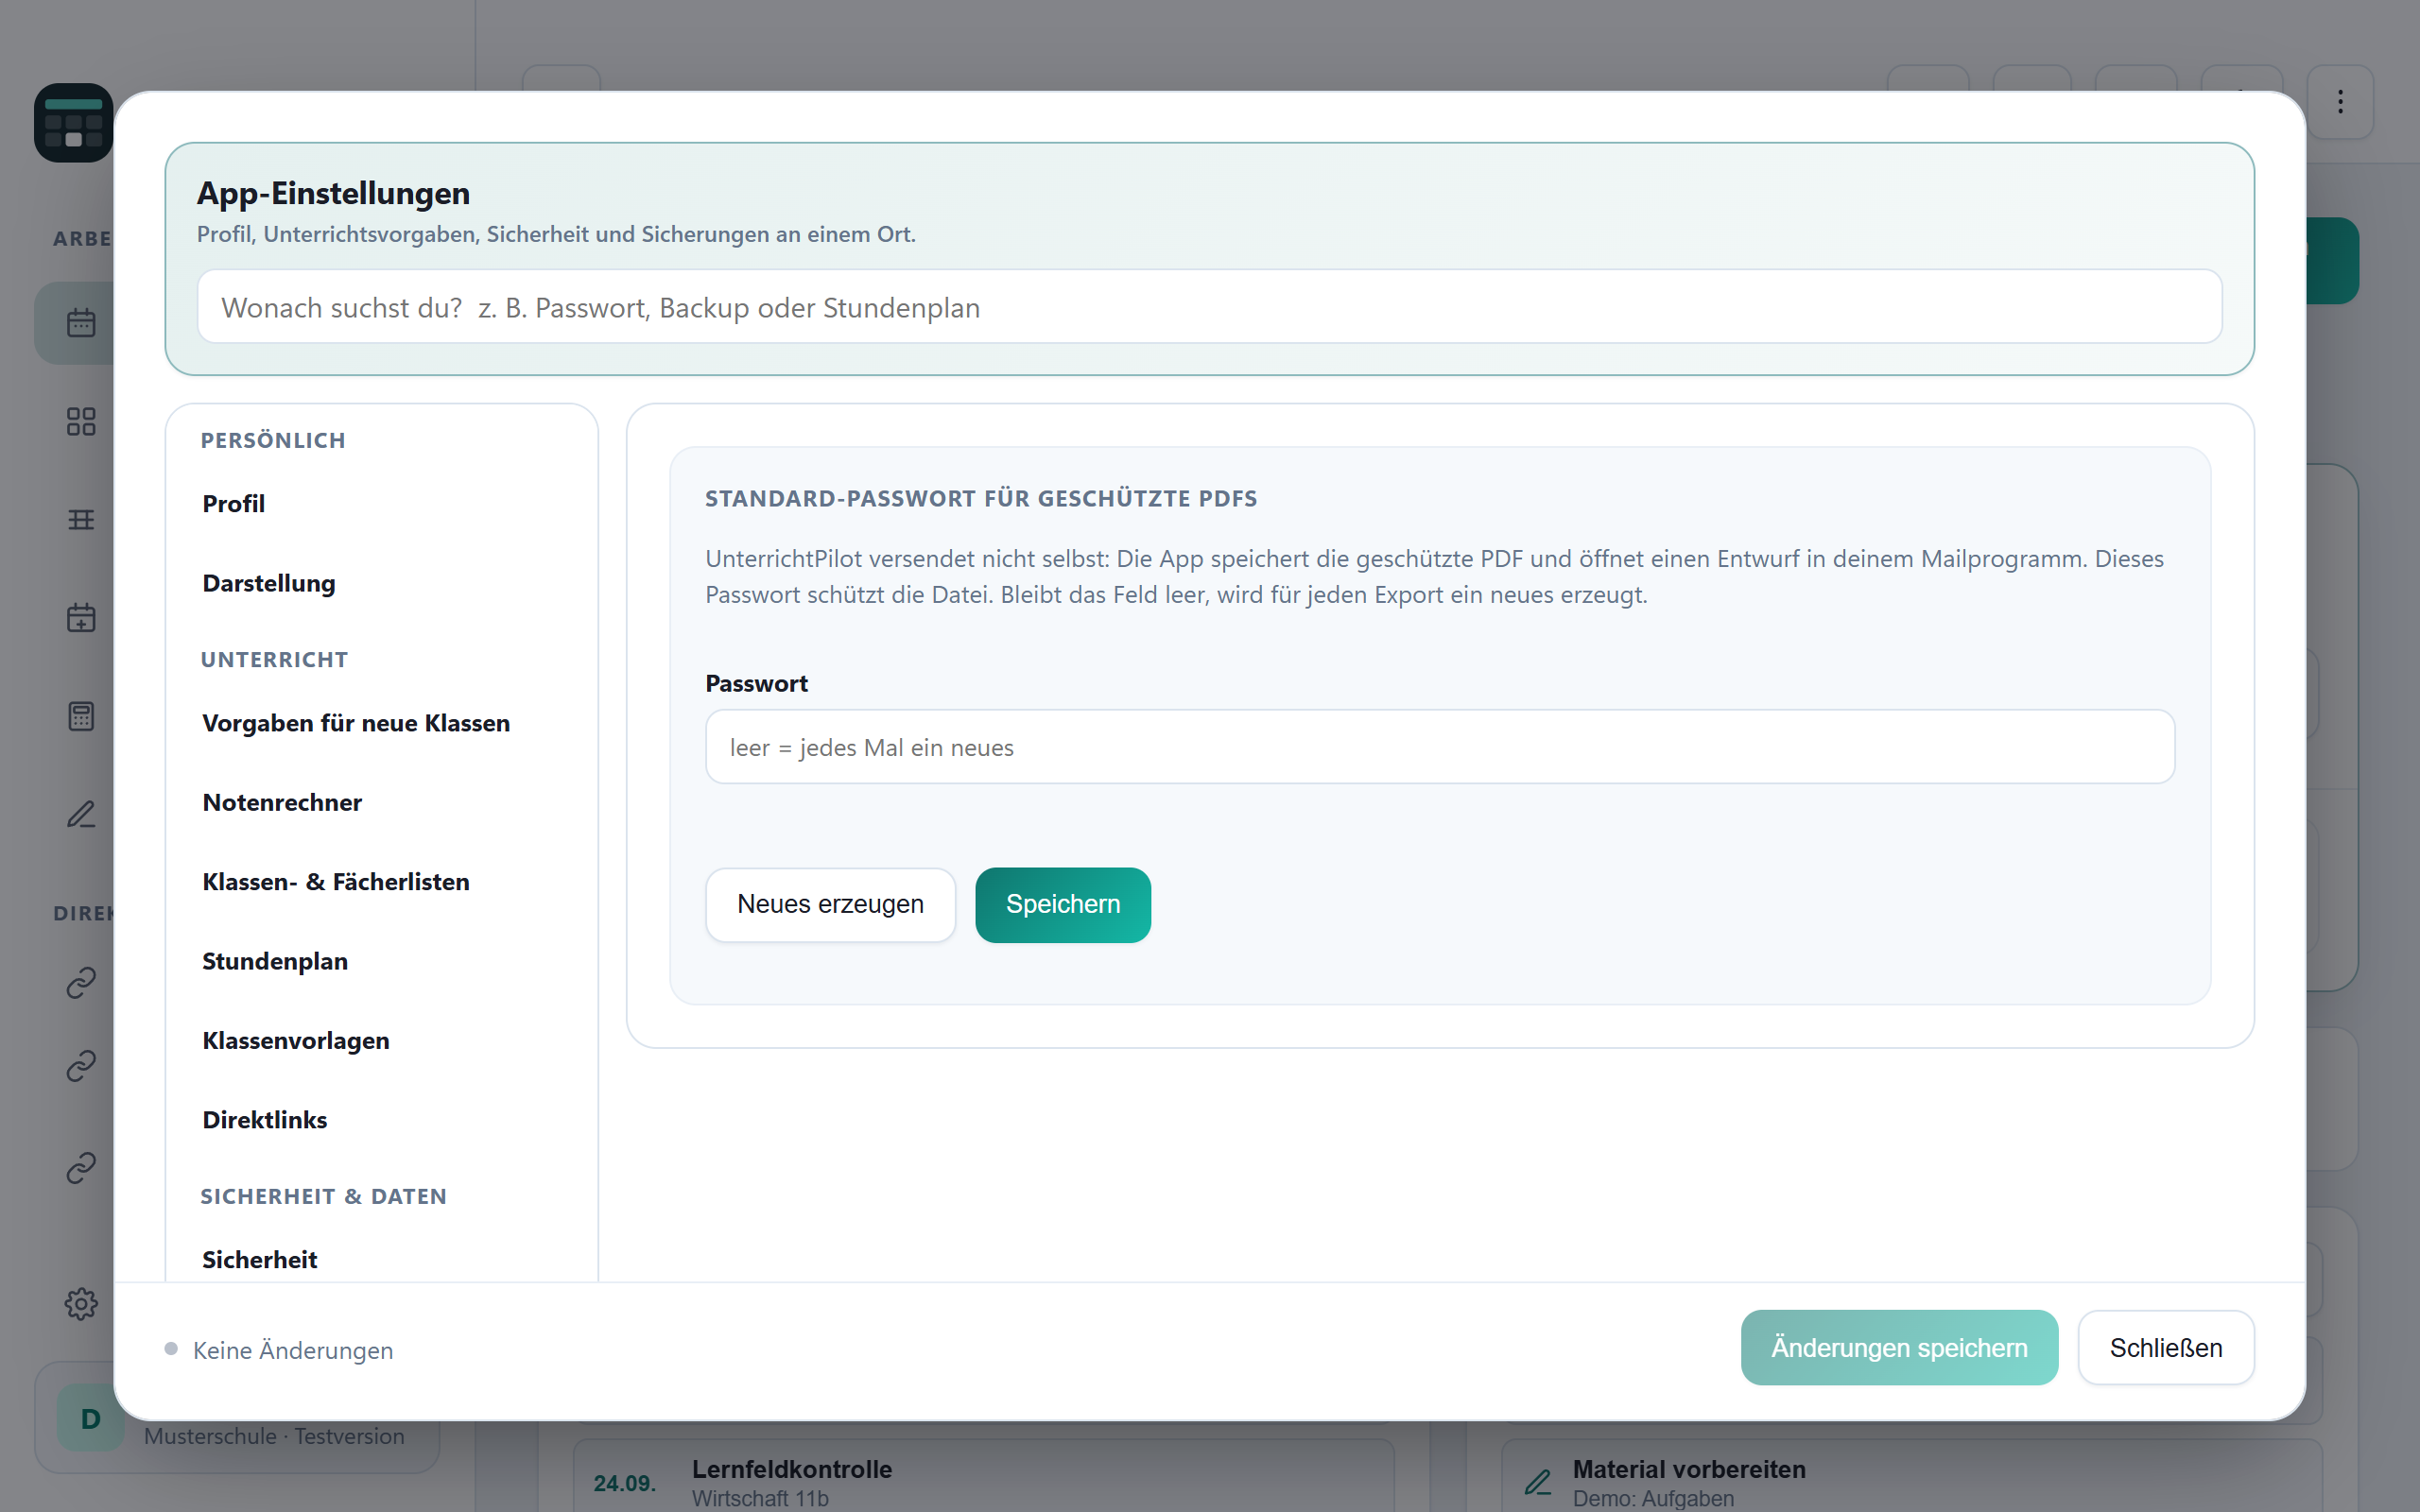Click the Standard-Passwort für geschützte PDFs heading
2420x1512 pixels.
click(x=981, y=498)
